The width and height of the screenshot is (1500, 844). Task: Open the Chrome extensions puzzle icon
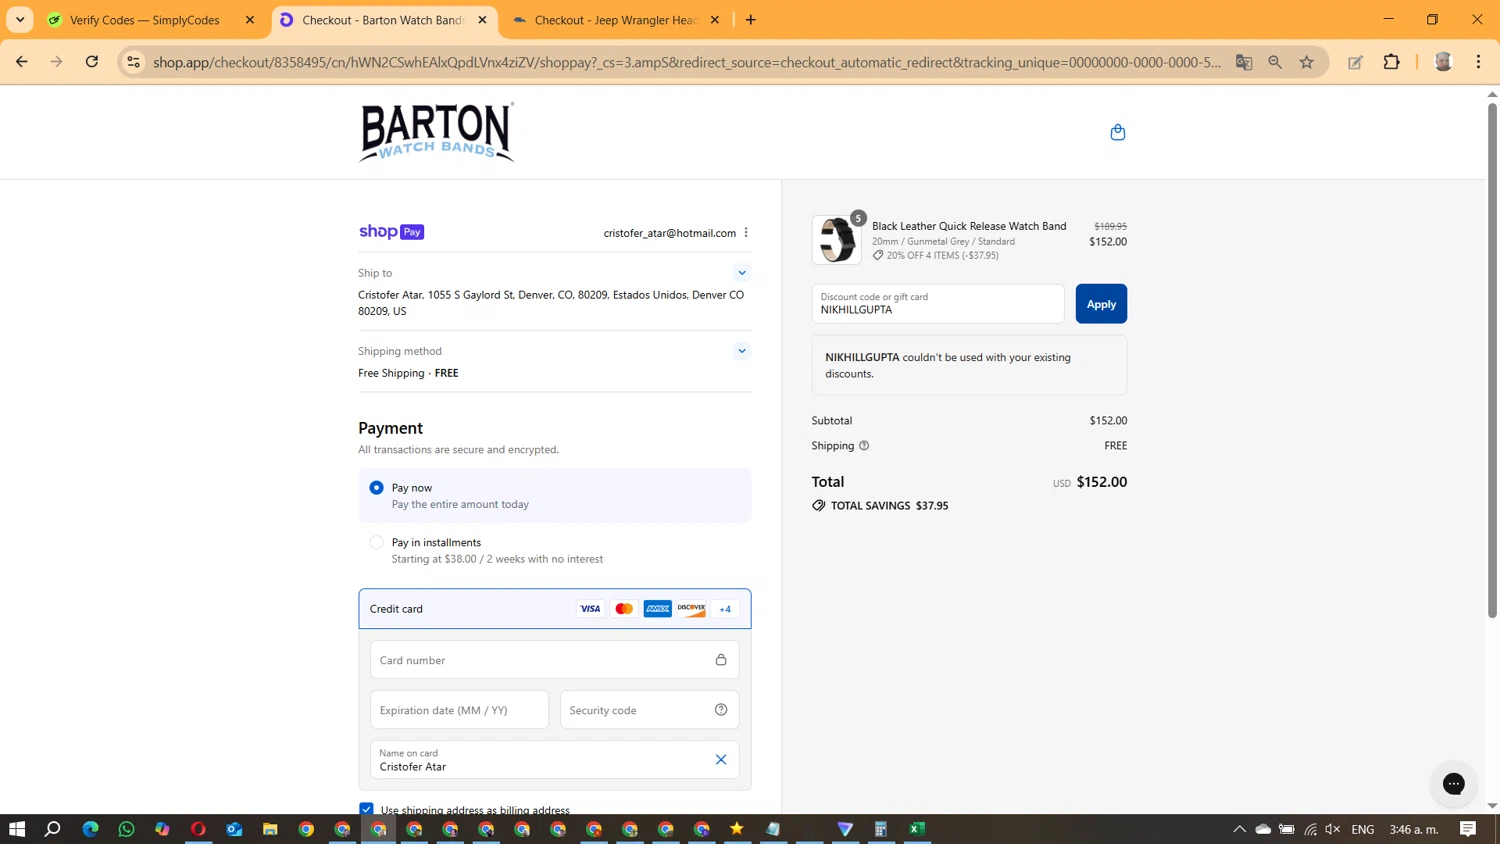pyautogui.click(x=1391, y=62)
